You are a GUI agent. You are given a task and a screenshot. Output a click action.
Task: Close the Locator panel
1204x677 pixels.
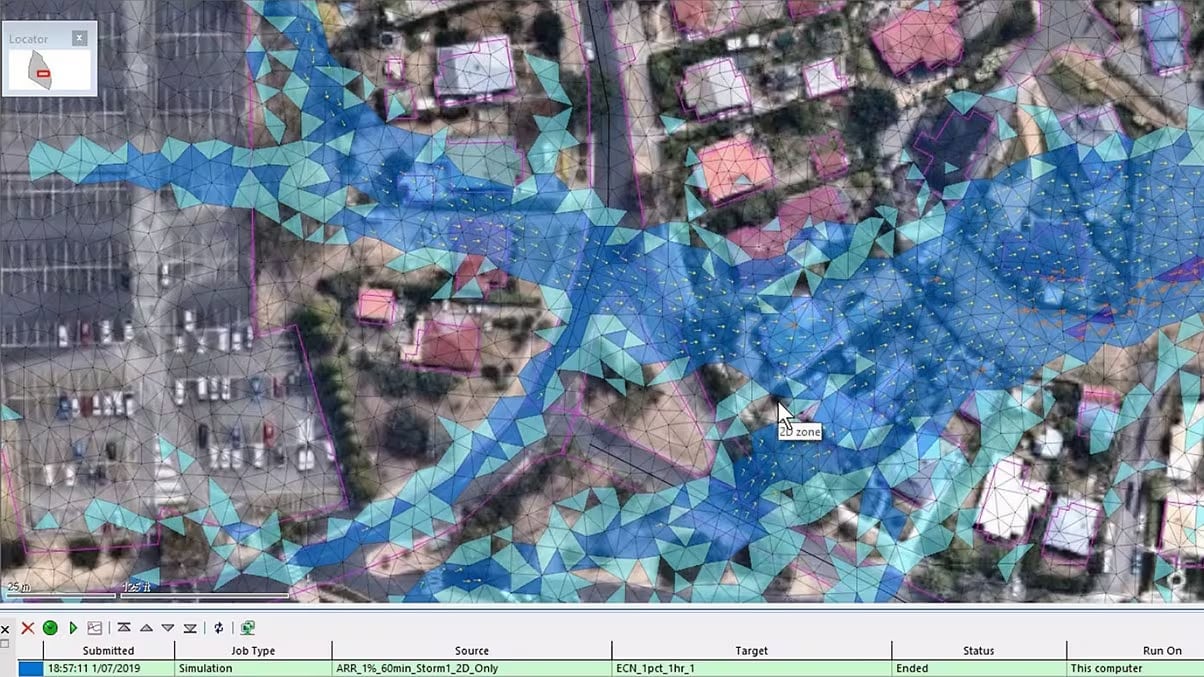(x=80, y=38)
